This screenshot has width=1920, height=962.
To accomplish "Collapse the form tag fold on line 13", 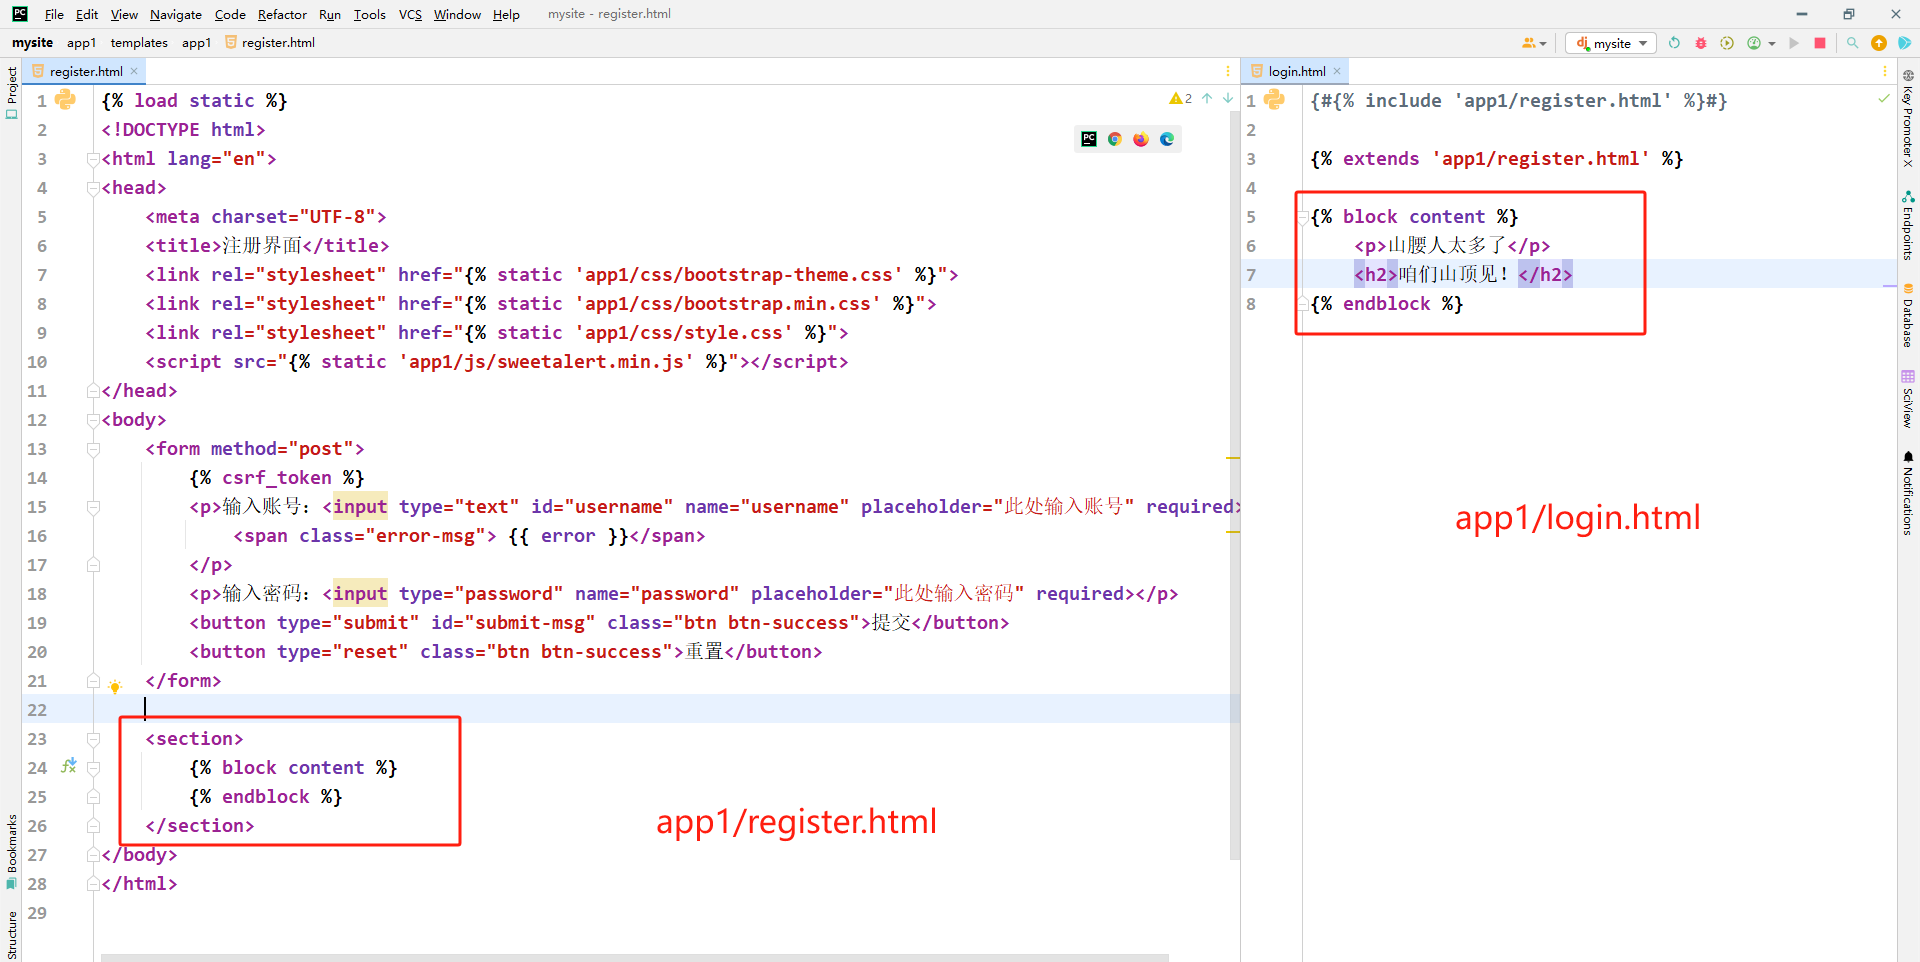I will 93,449.
